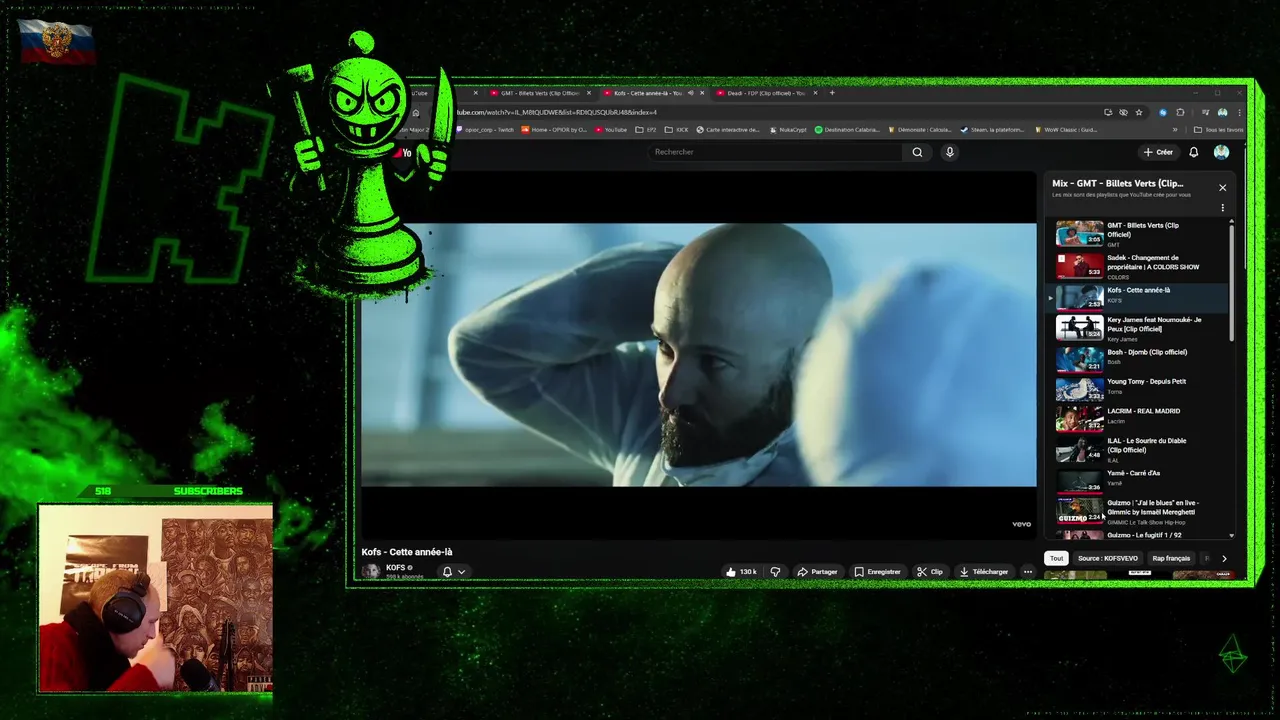Show more filter chips with right arrow
Image resolution: width=1280 pixels, height=720 pixels.
[x=1224, y=558]
